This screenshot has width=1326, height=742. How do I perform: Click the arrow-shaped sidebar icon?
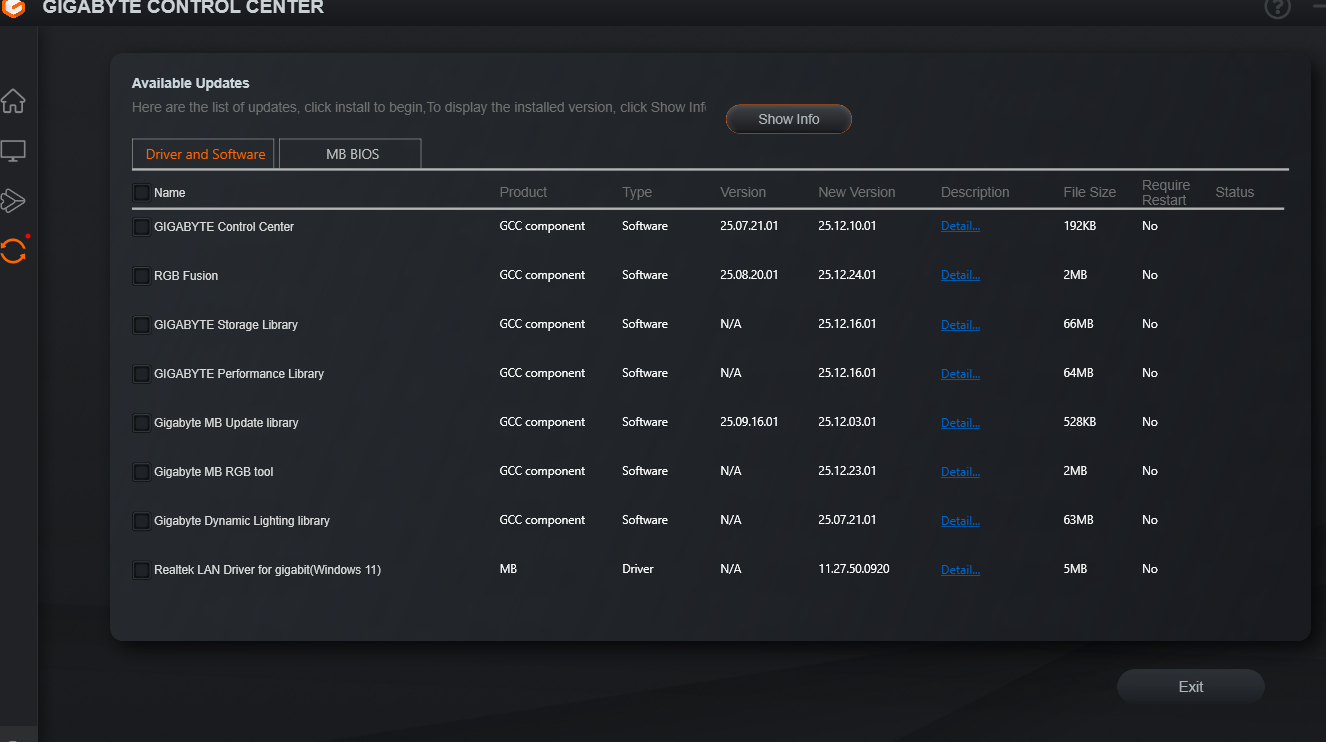13,200
